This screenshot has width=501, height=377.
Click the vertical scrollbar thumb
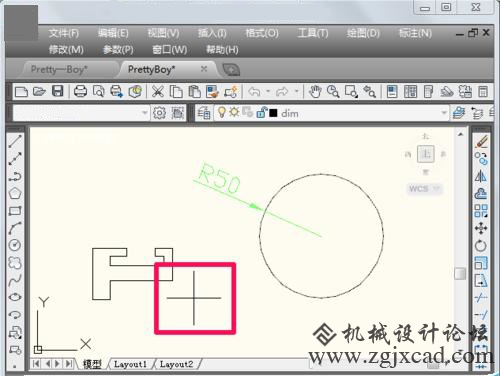460,273
